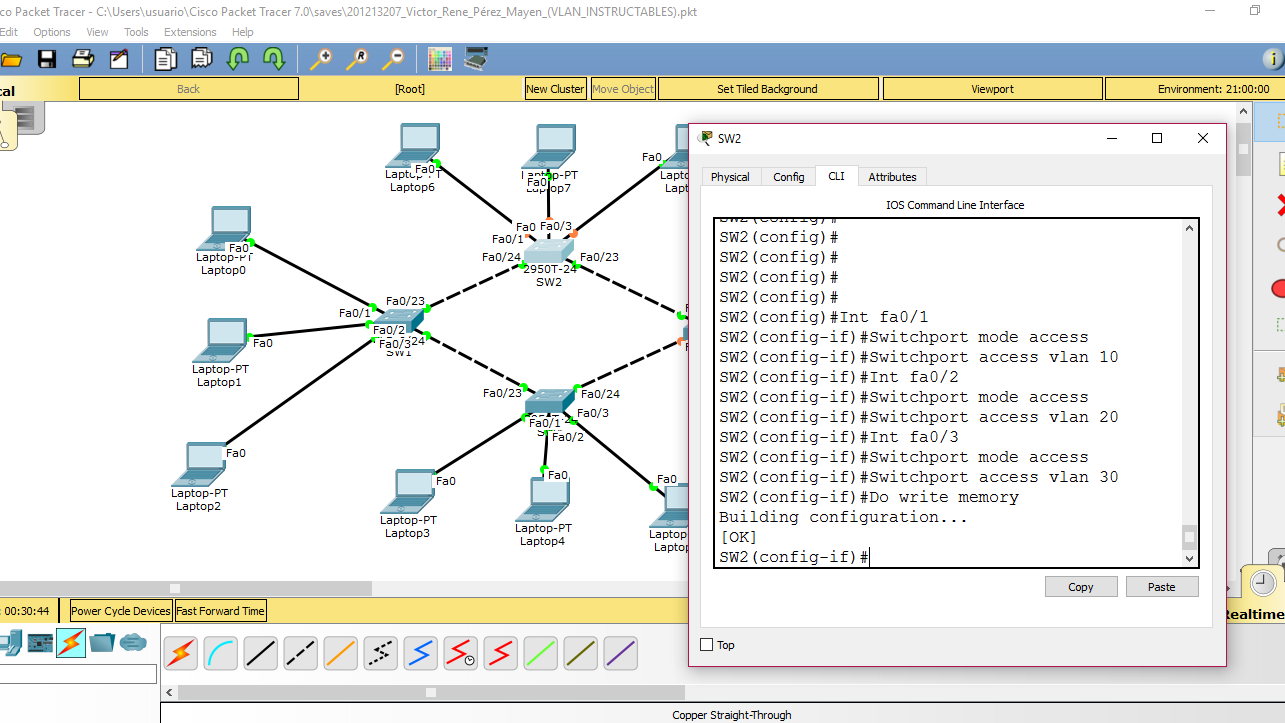Click the New Cluster button
The height and width of the screenshot is (723, 1285).
tap(555, 89)
